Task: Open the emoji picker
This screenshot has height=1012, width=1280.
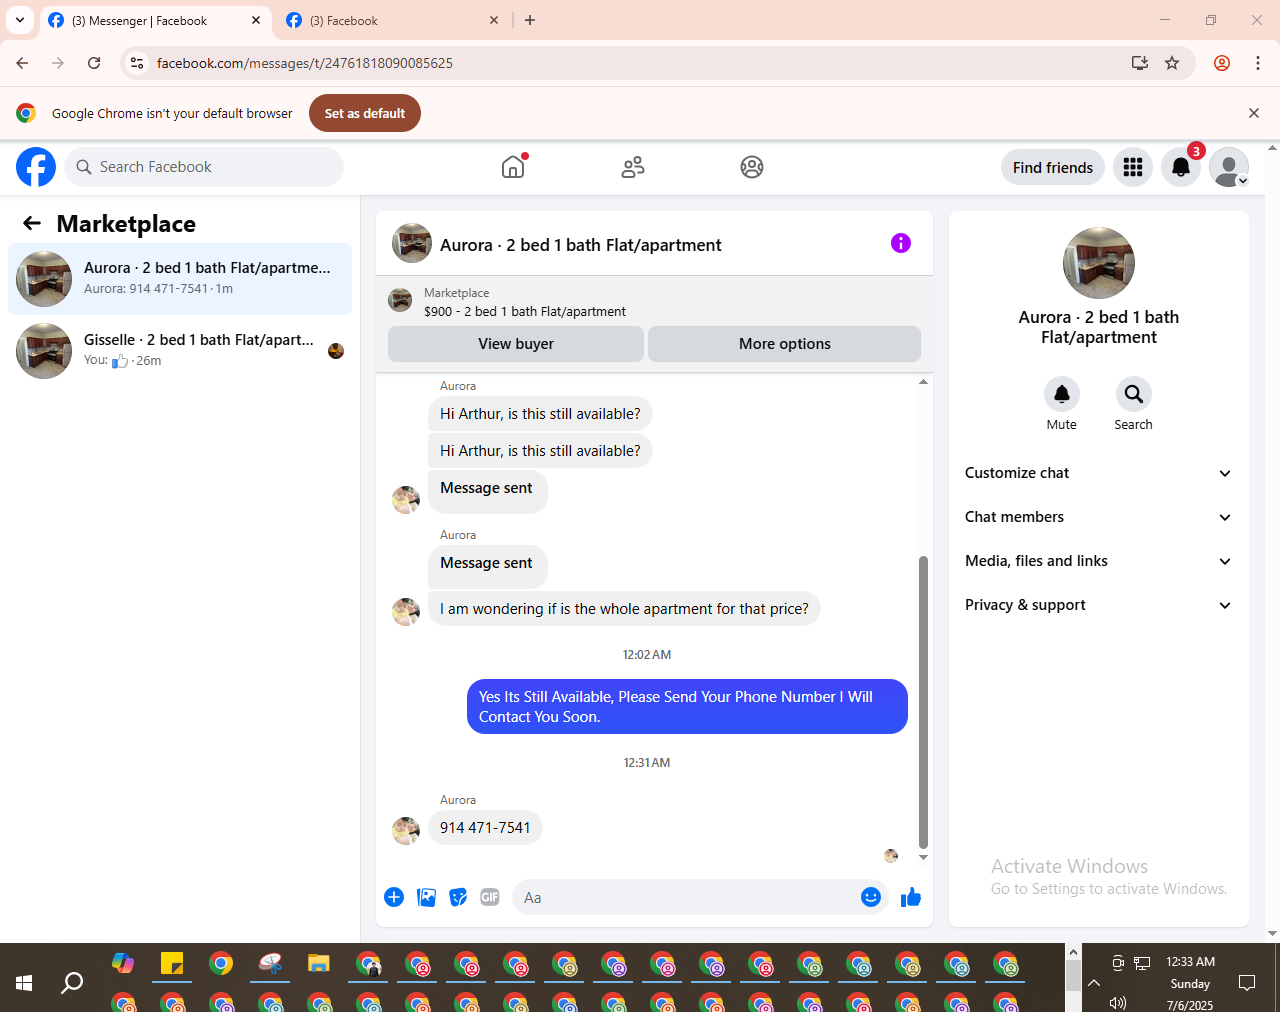Action: (x=871, y=897)
